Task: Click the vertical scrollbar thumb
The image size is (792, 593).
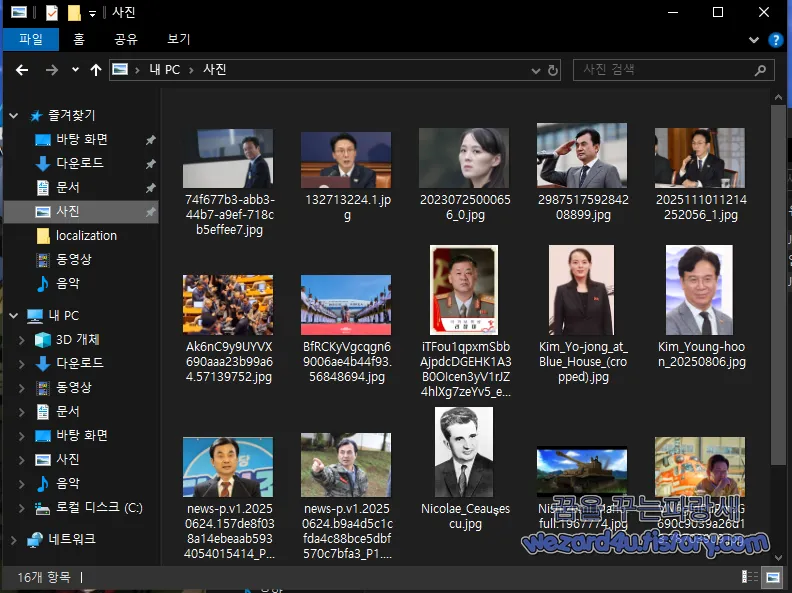Action: pos(778,284)
